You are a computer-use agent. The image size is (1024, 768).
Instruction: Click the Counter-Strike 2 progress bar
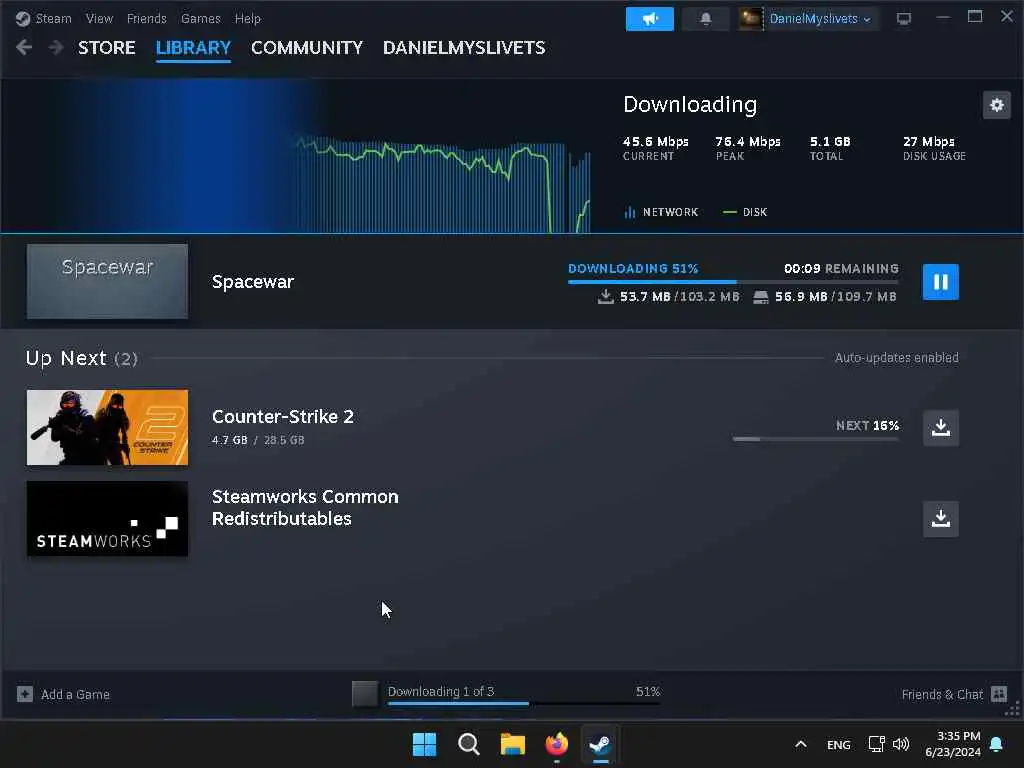tap(816, 439)
